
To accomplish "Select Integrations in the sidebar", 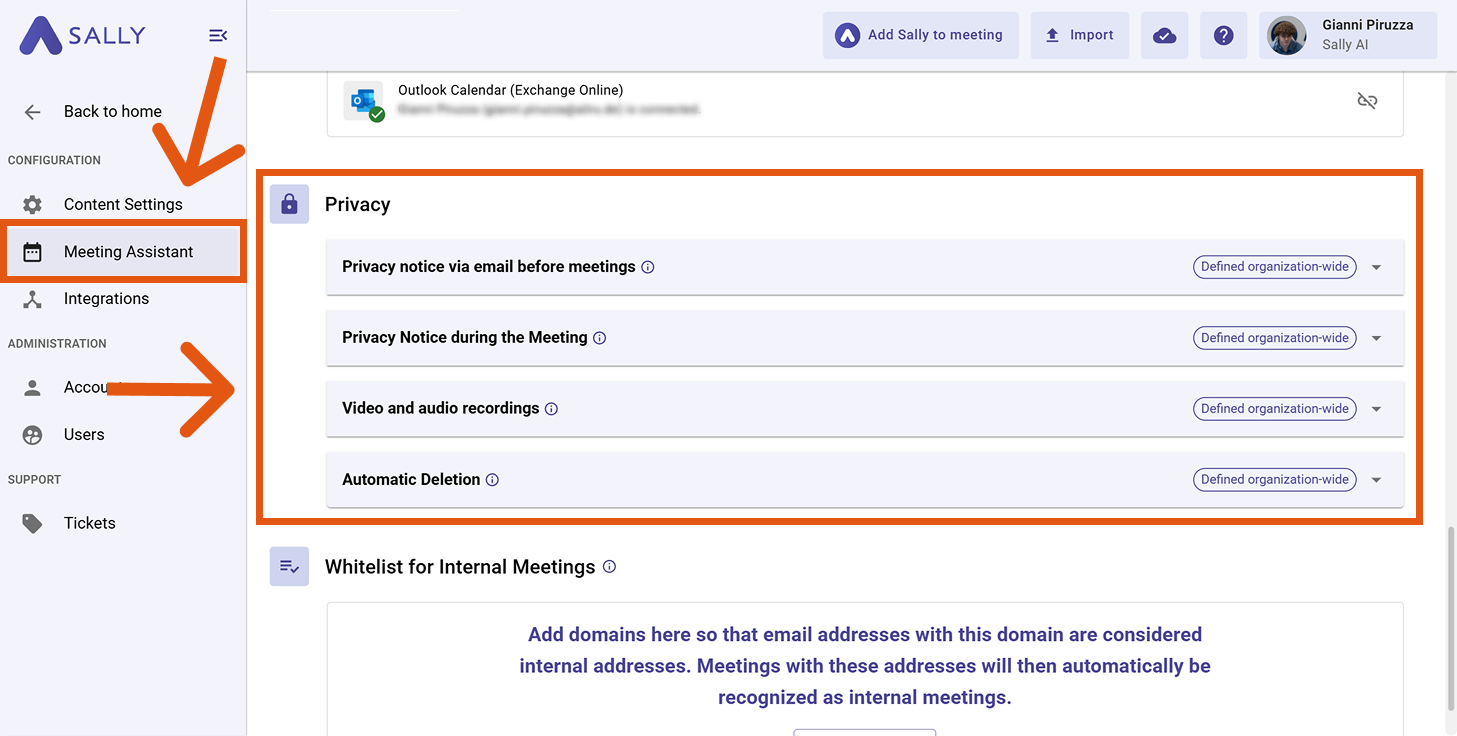I will [106, 299].
